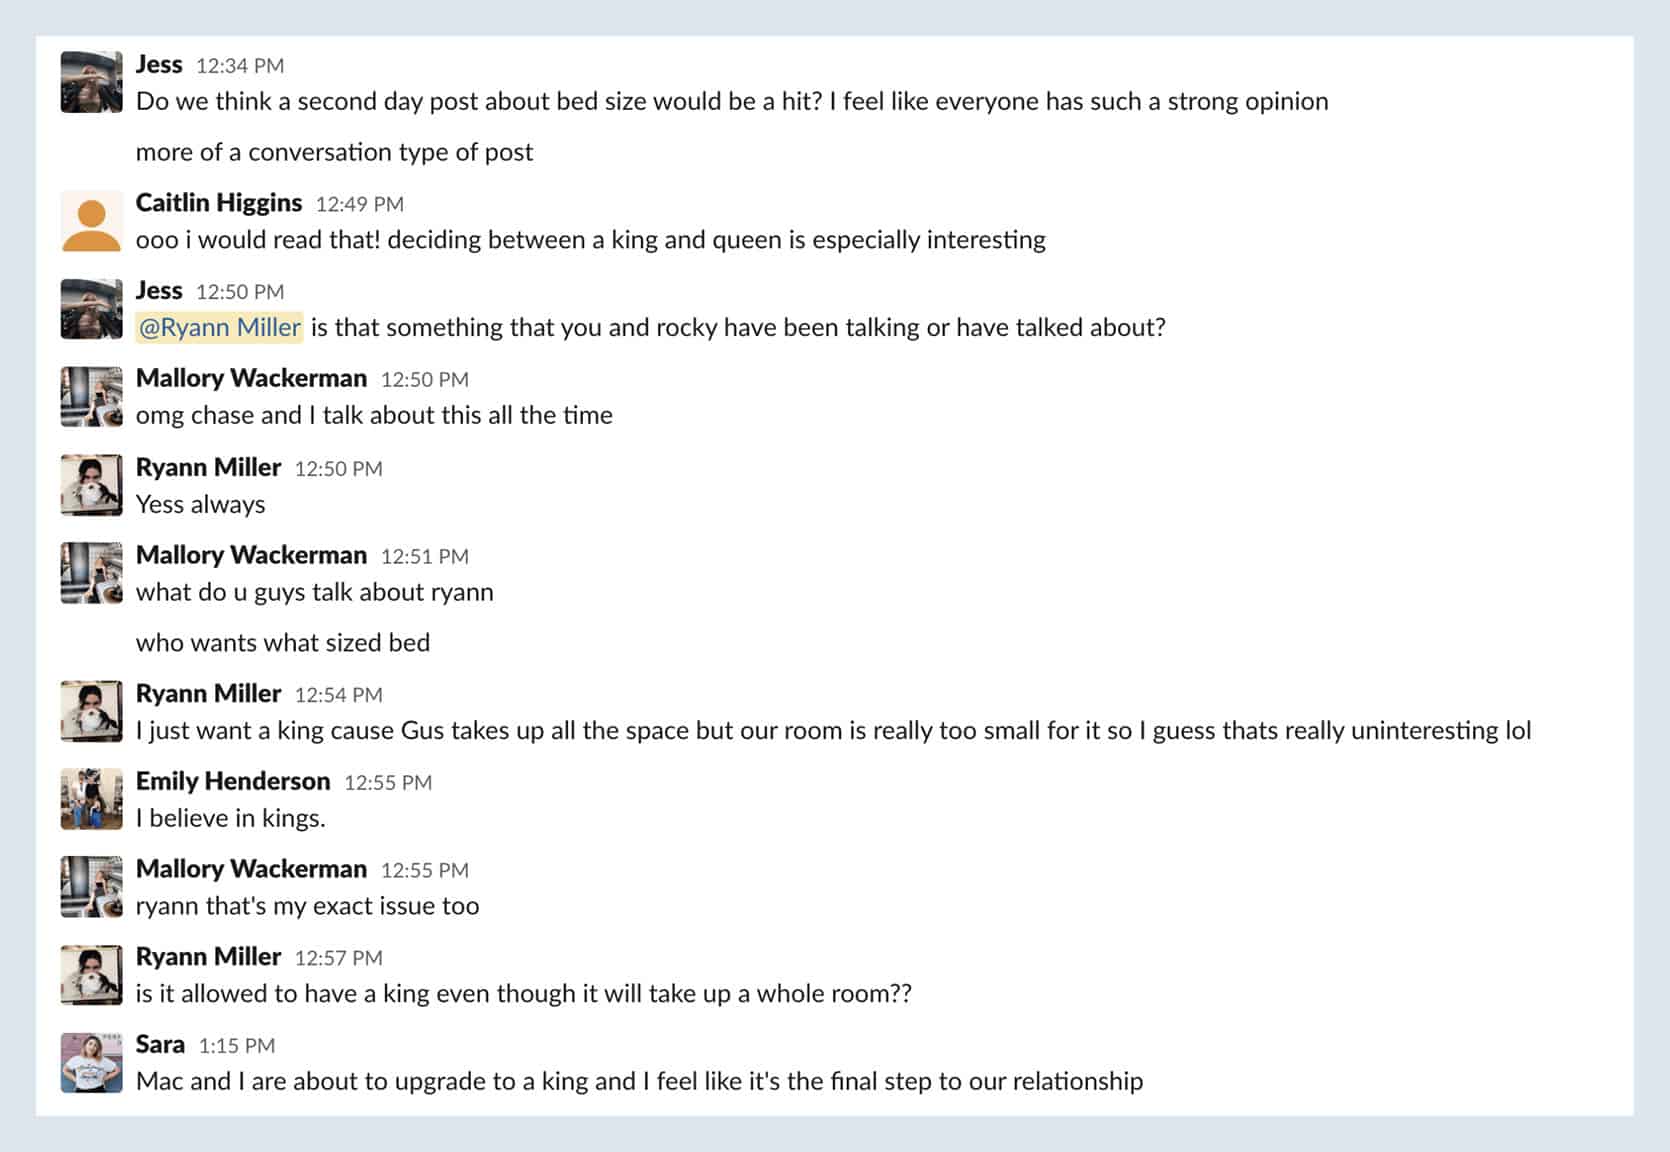Select the message 'I believe in kings.'
1670x1152 pixels.
(231, 818)
